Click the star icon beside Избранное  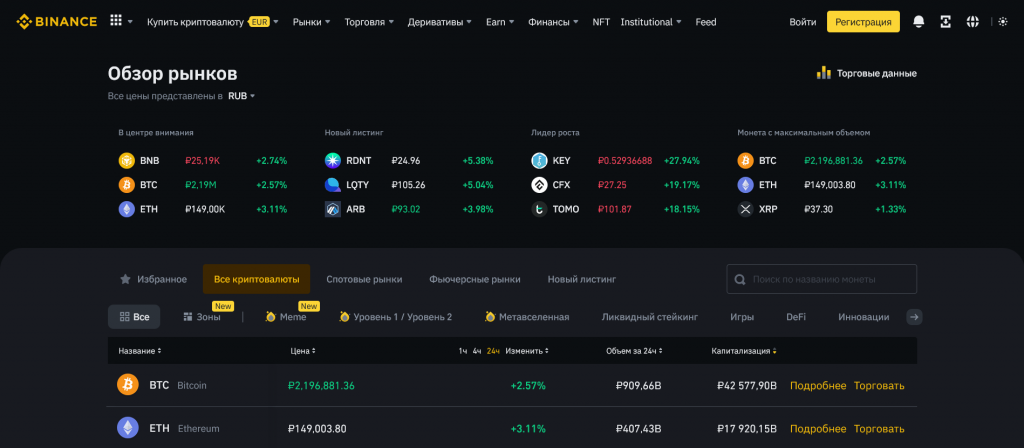[x=125, y=279]
